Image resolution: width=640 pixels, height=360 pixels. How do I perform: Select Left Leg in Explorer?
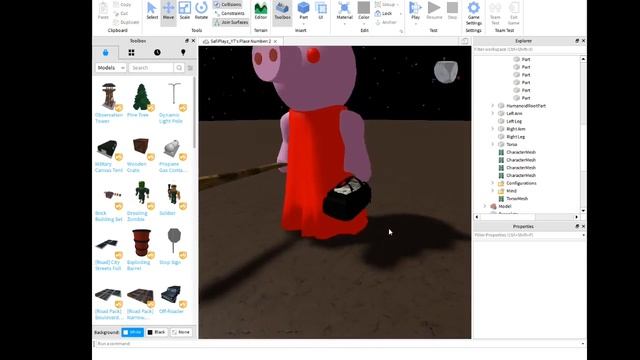pos(514,121)
